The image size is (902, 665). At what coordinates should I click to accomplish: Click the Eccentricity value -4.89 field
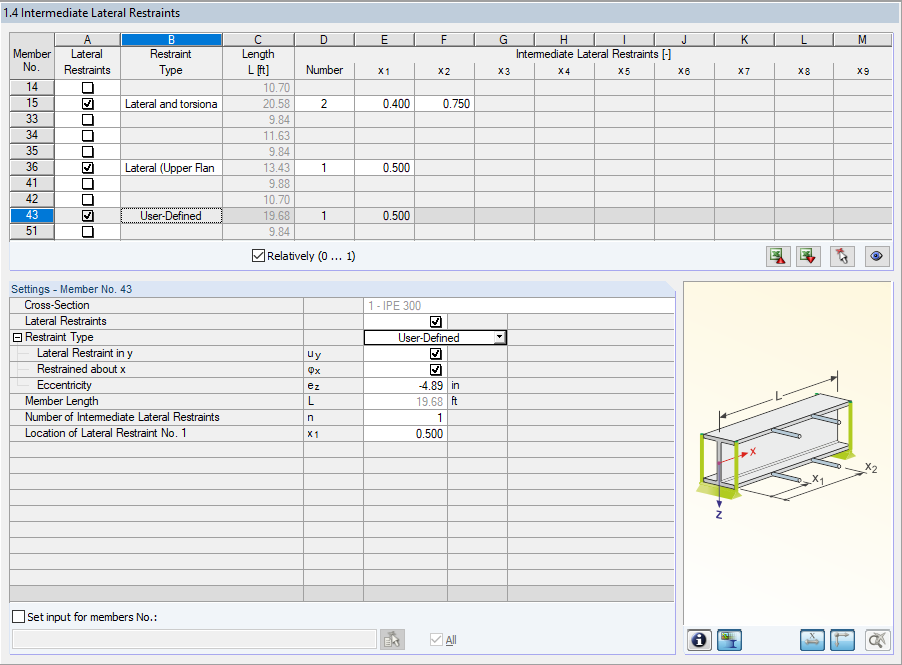tap(406, 385)
